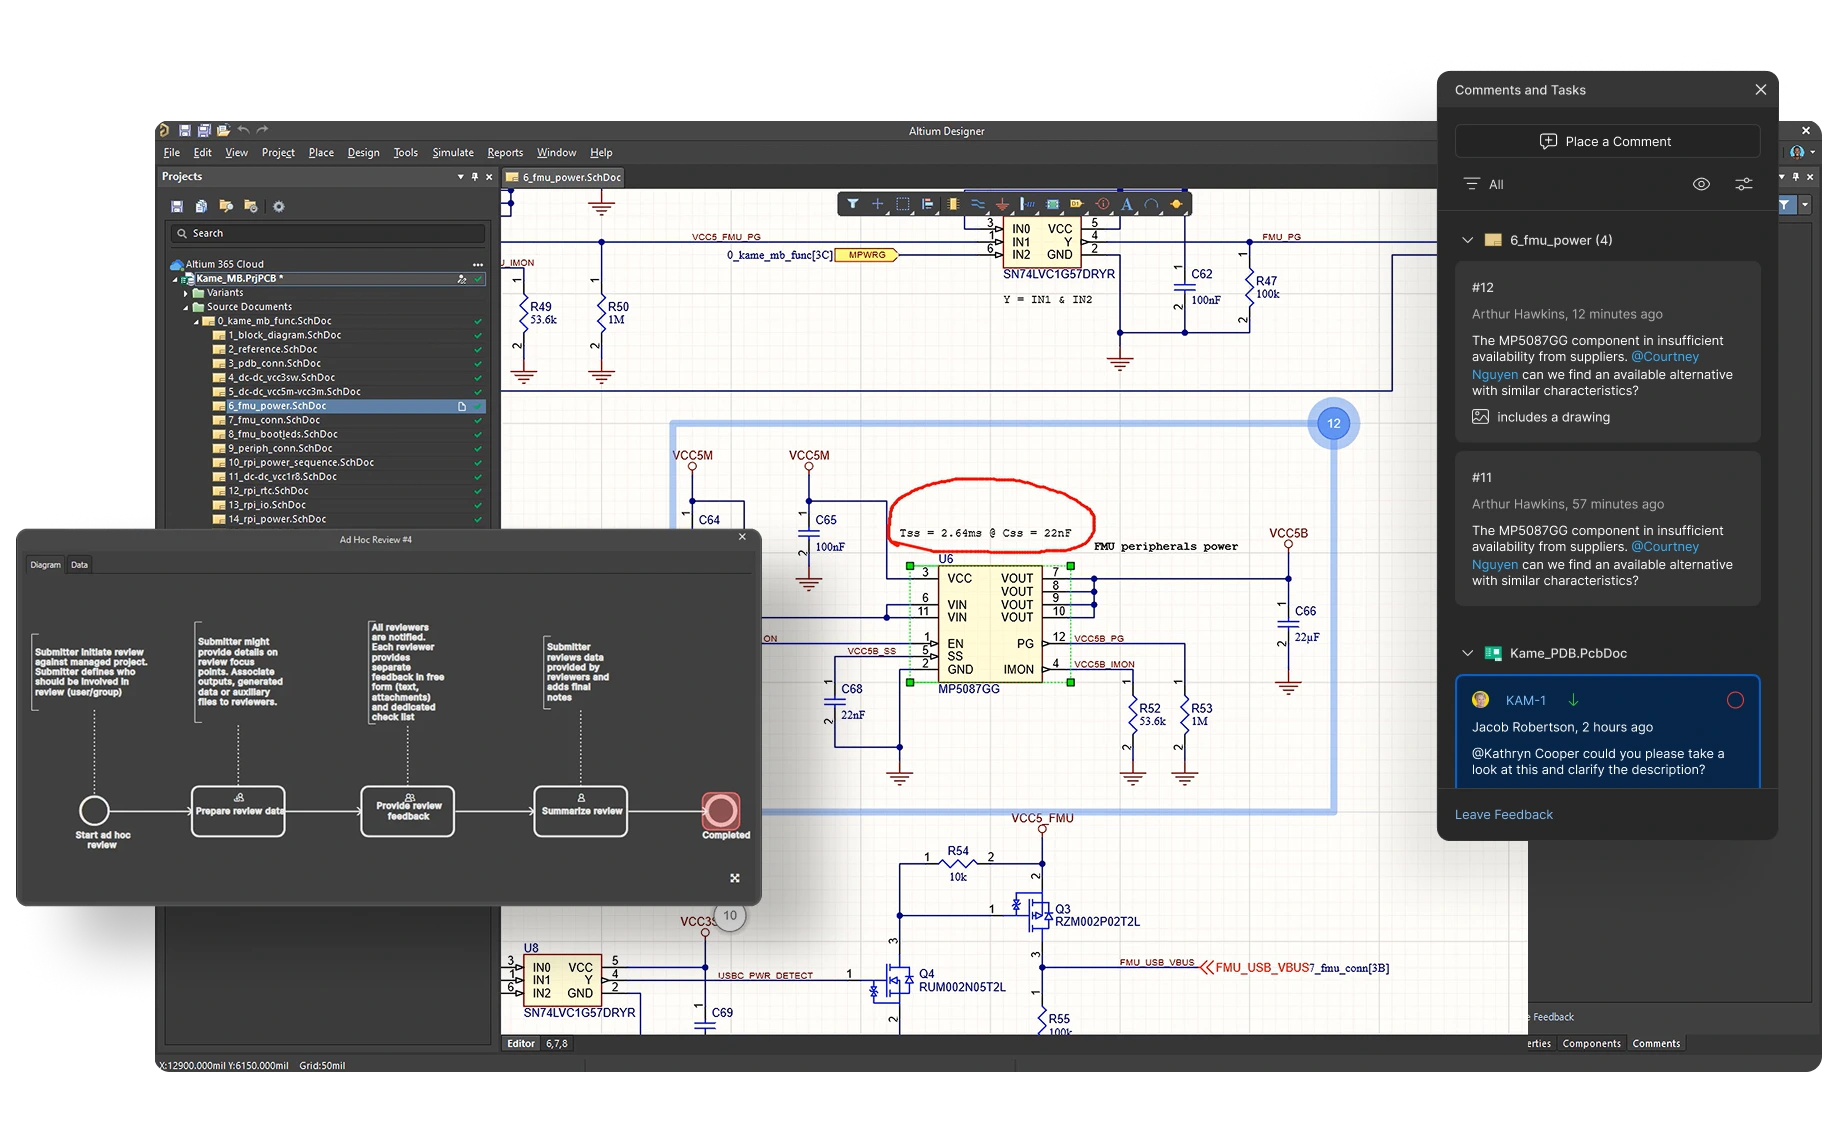
Task: Switch to the Data tab in review window
Action: pyautogui.click(x=79, y=565)
